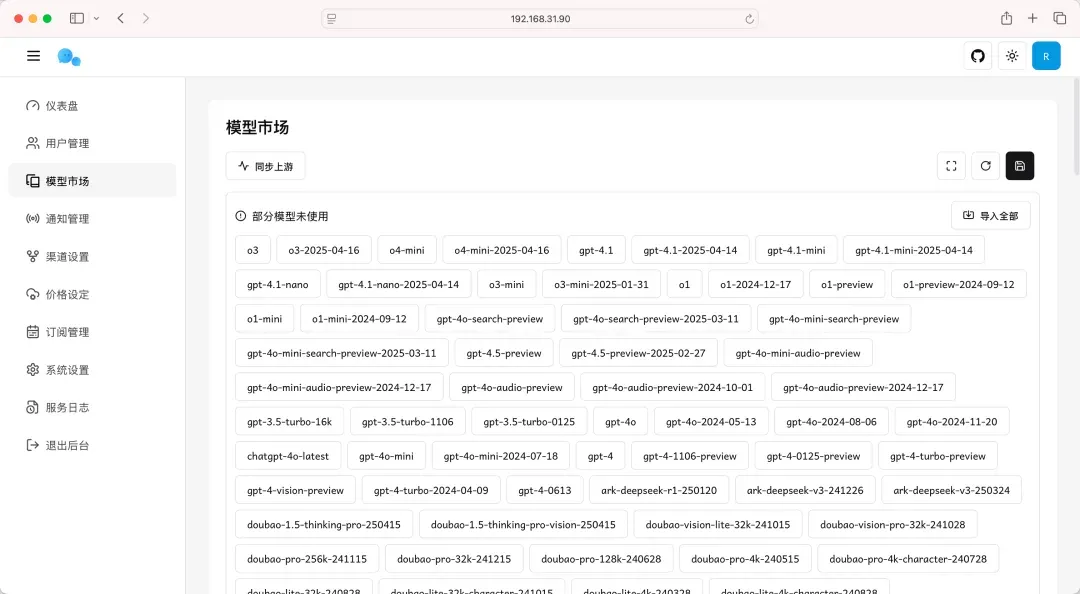1080x594 pixels.
Task: Select the gpt-4o-mini model tag
Action: (x=386, y=455)
